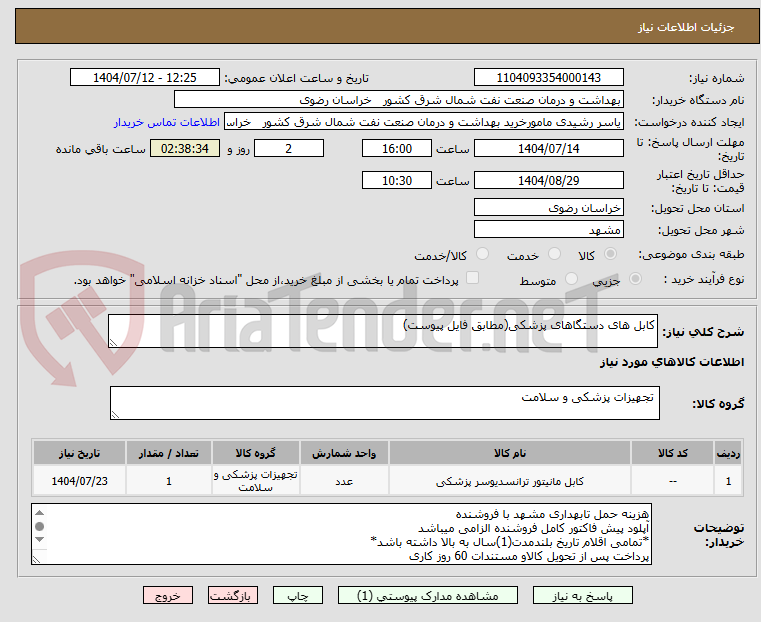This screenshot has height=622, width=761.
Task: Click the چاپ print button
Action: [x=298, y=595]
